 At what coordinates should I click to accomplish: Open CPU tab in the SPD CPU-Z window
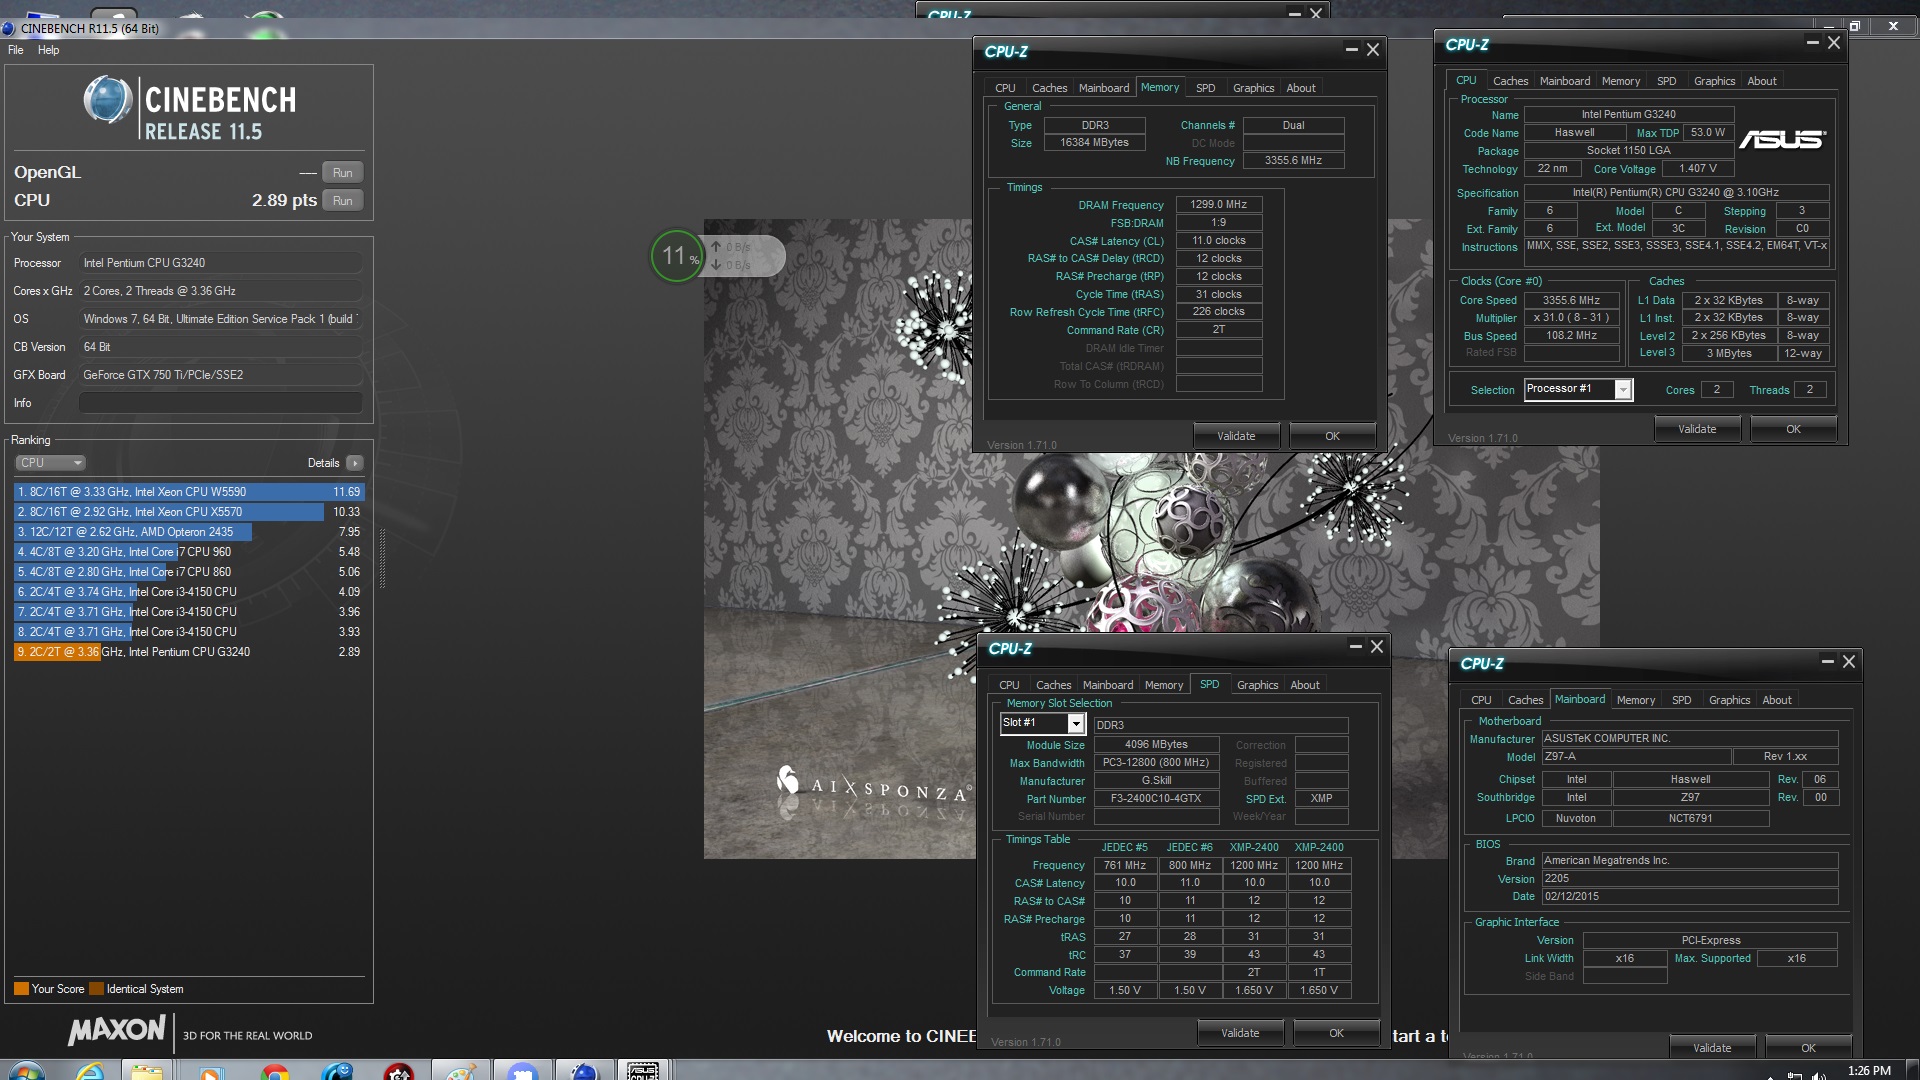(1009, 685)
